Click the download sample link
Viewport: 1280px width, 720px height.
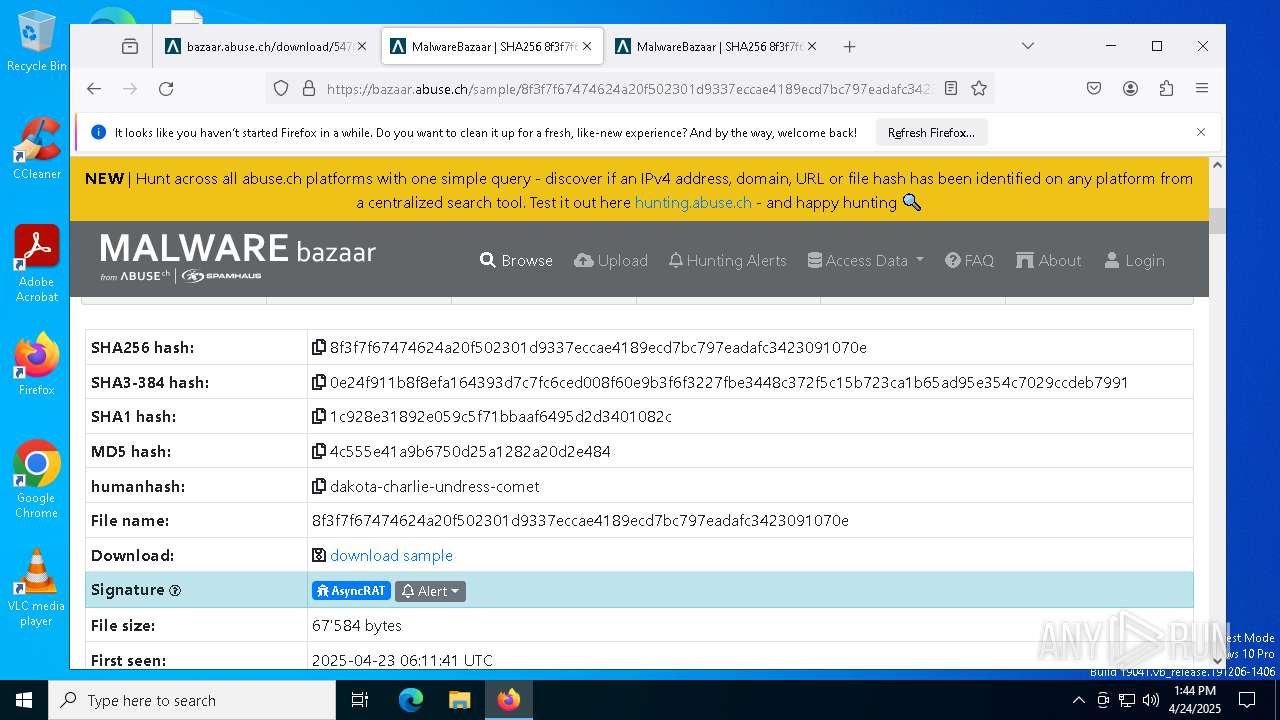(x=391, y=555)
